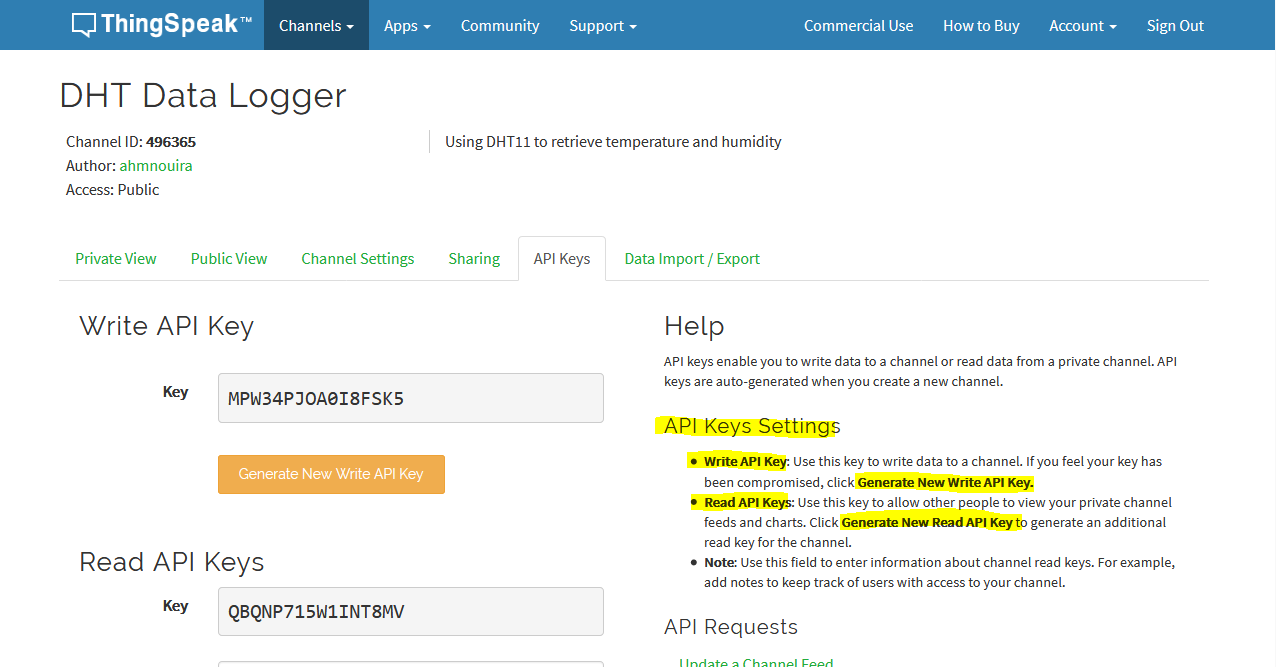The image size is (1276, 667).
Task: Open the Channels dropdown menu
Action: [316, 25]
